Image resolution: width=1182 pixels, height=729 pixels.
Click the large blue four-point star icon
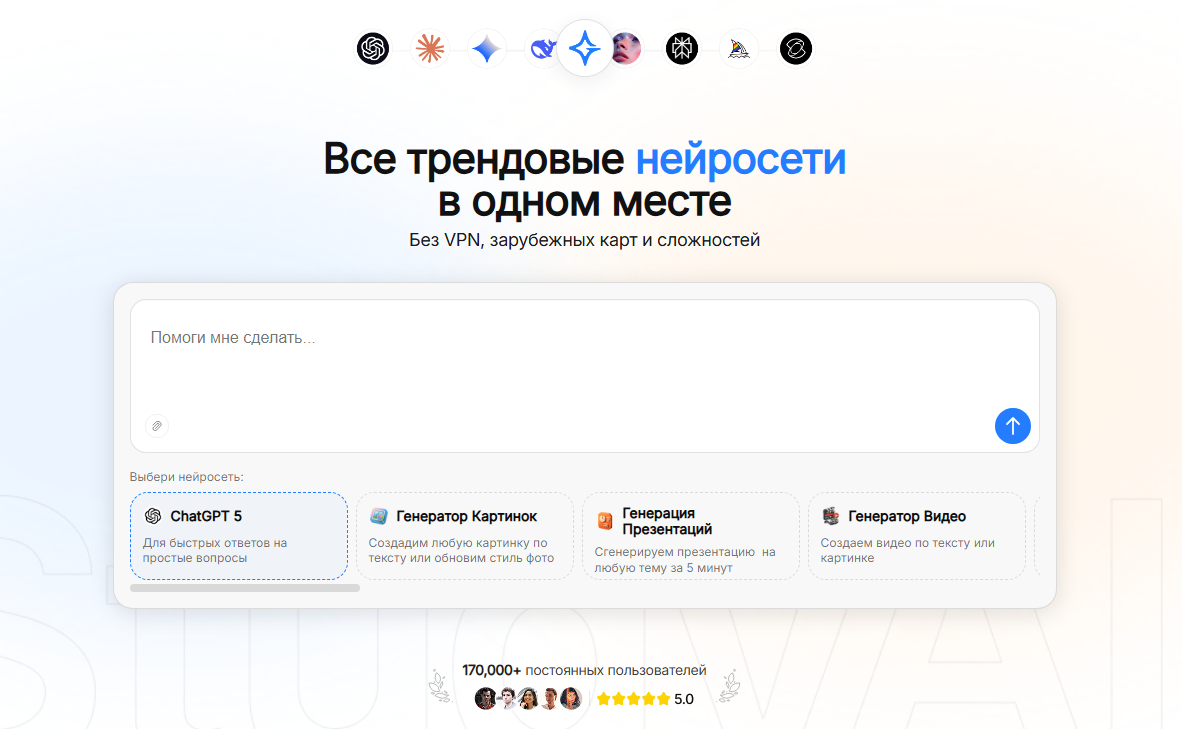(x=585, y=48)
